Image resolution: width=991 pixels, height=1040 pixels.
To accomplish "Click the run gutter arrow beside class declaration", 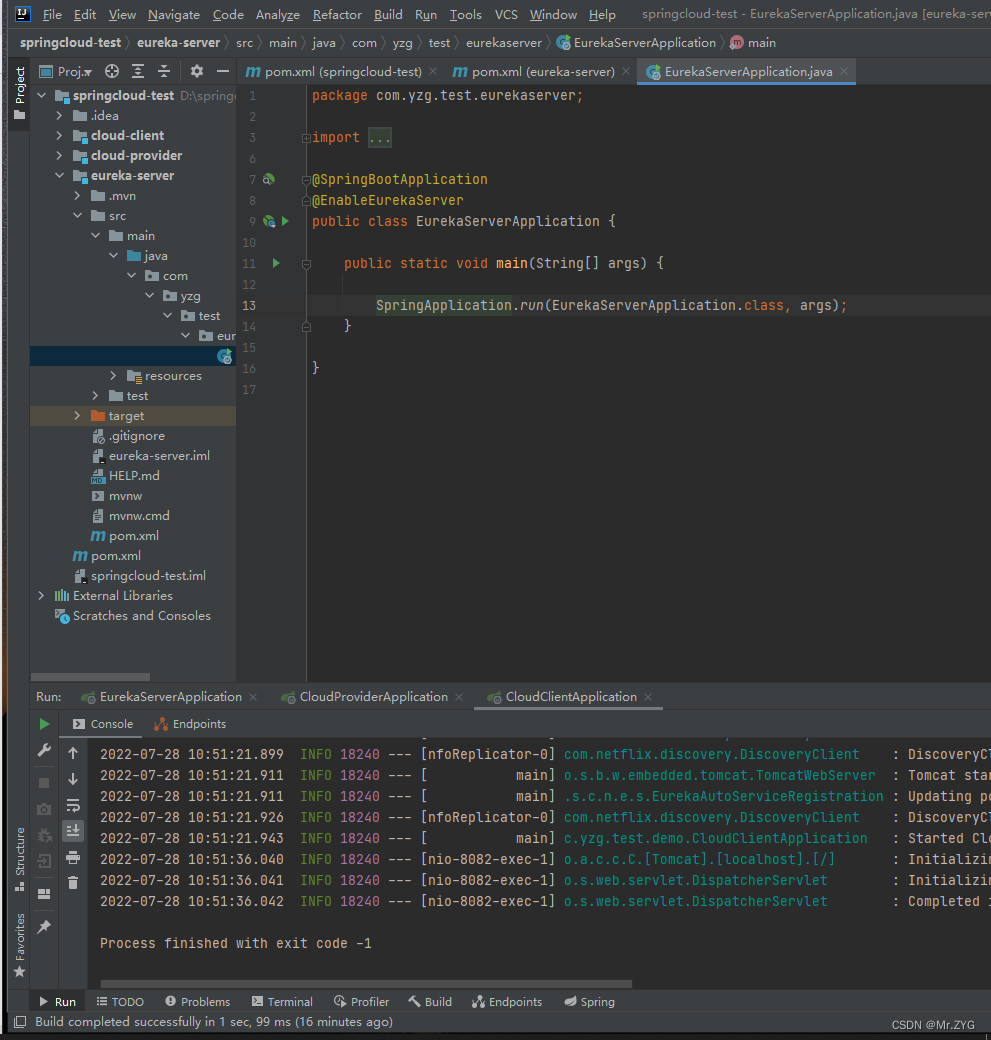I will point(285,221).
